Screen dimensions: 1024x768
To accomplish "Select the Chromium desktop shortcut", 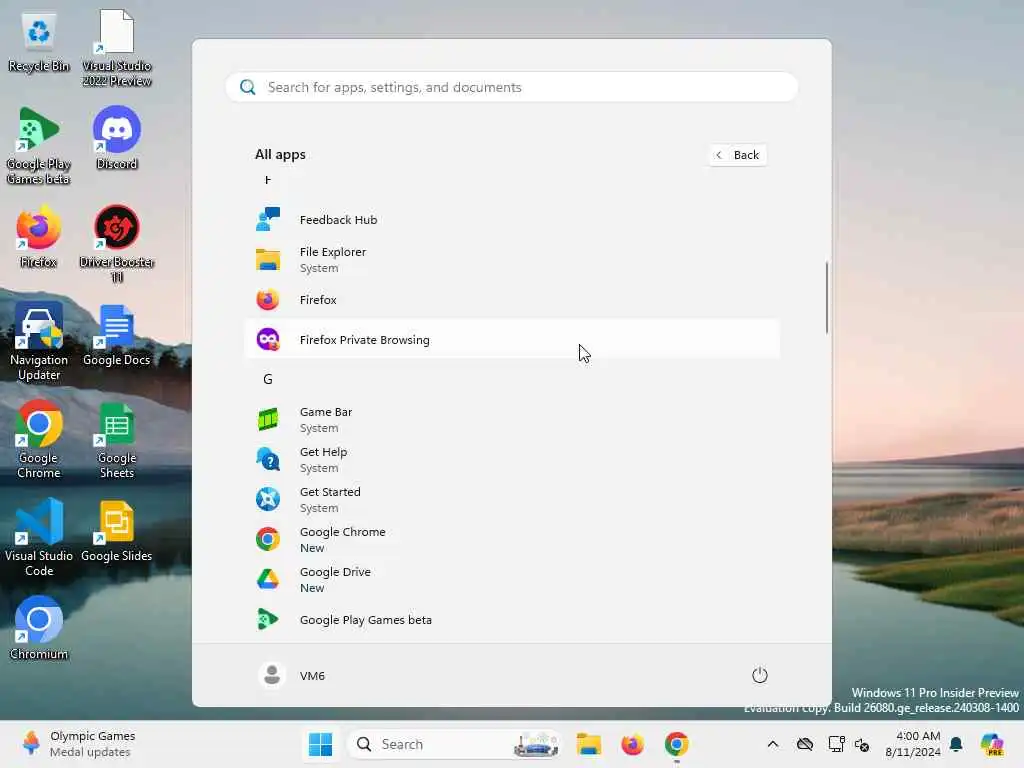I will (x=39, y=628).
